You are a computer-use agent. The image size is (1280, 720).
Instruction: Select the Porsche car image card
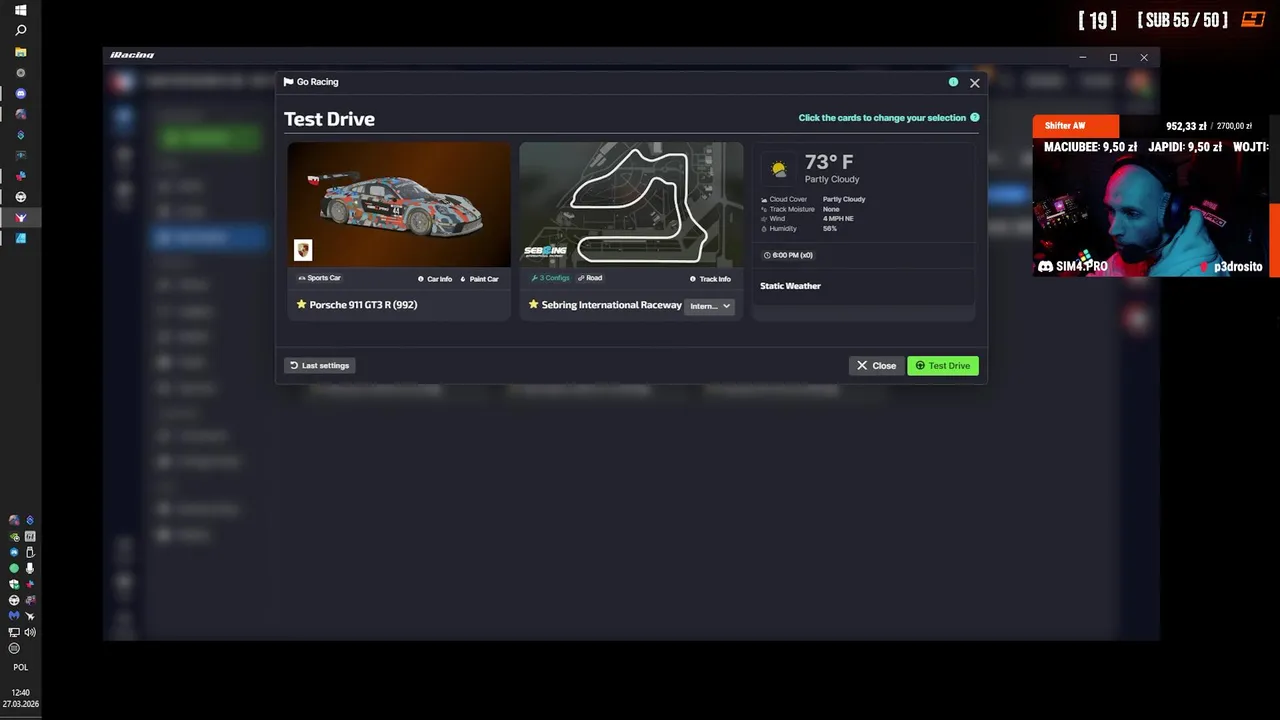(399, 205)
